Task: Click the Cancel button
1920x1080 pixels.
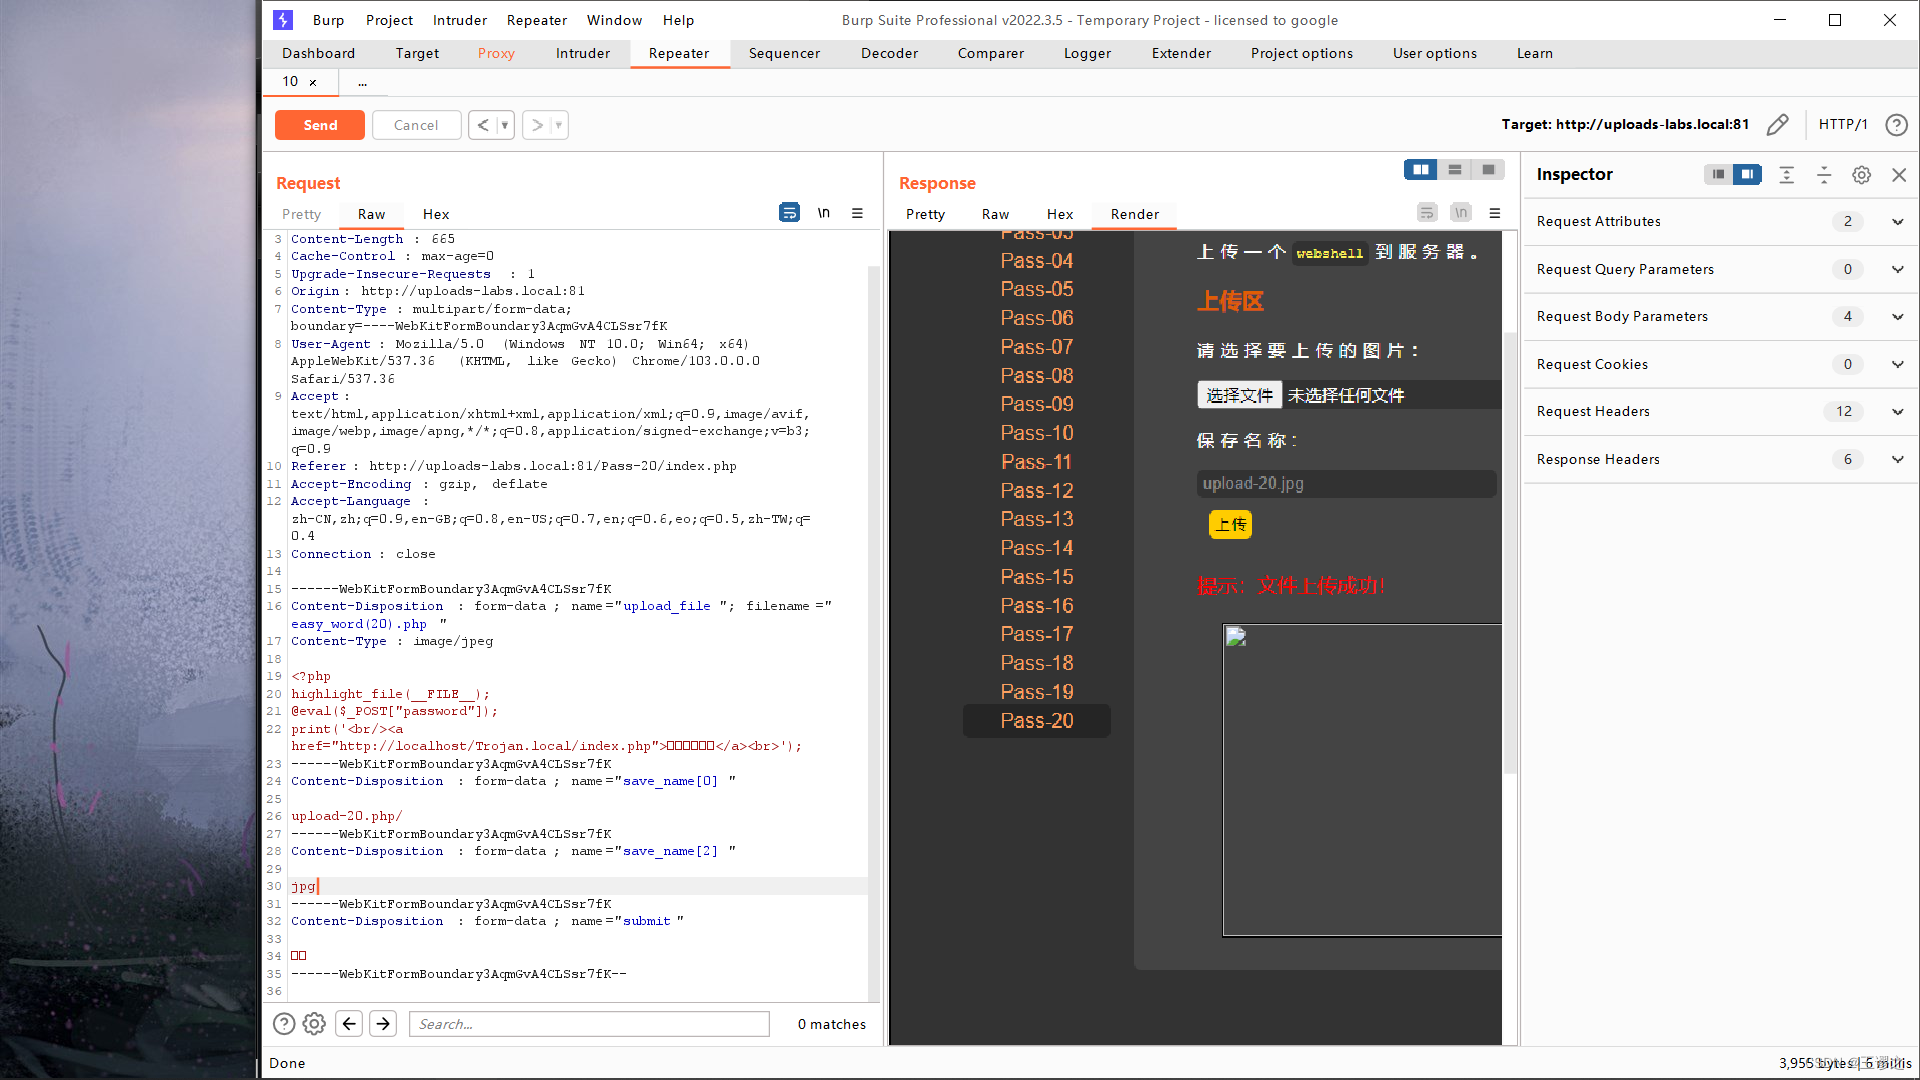Action: coord(416,125)
